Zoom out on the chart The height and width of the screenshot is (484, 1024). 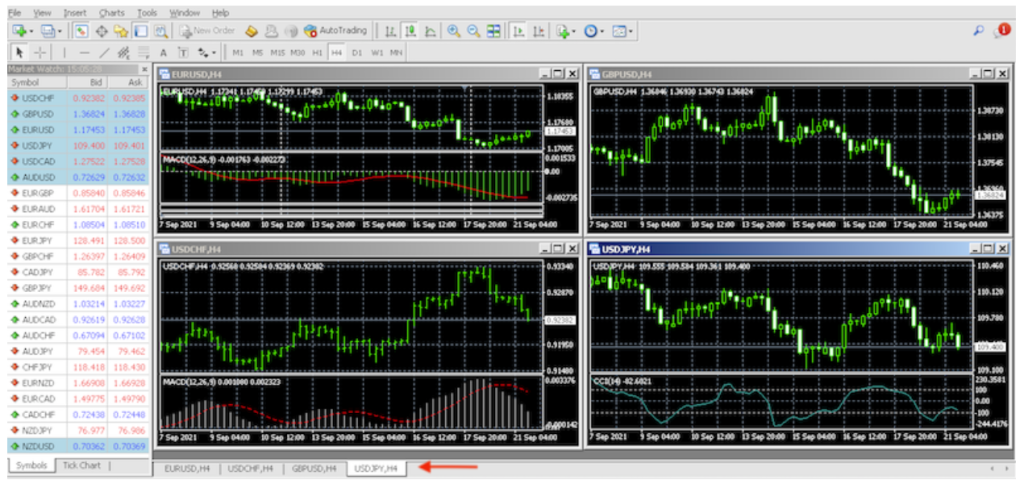473,31
